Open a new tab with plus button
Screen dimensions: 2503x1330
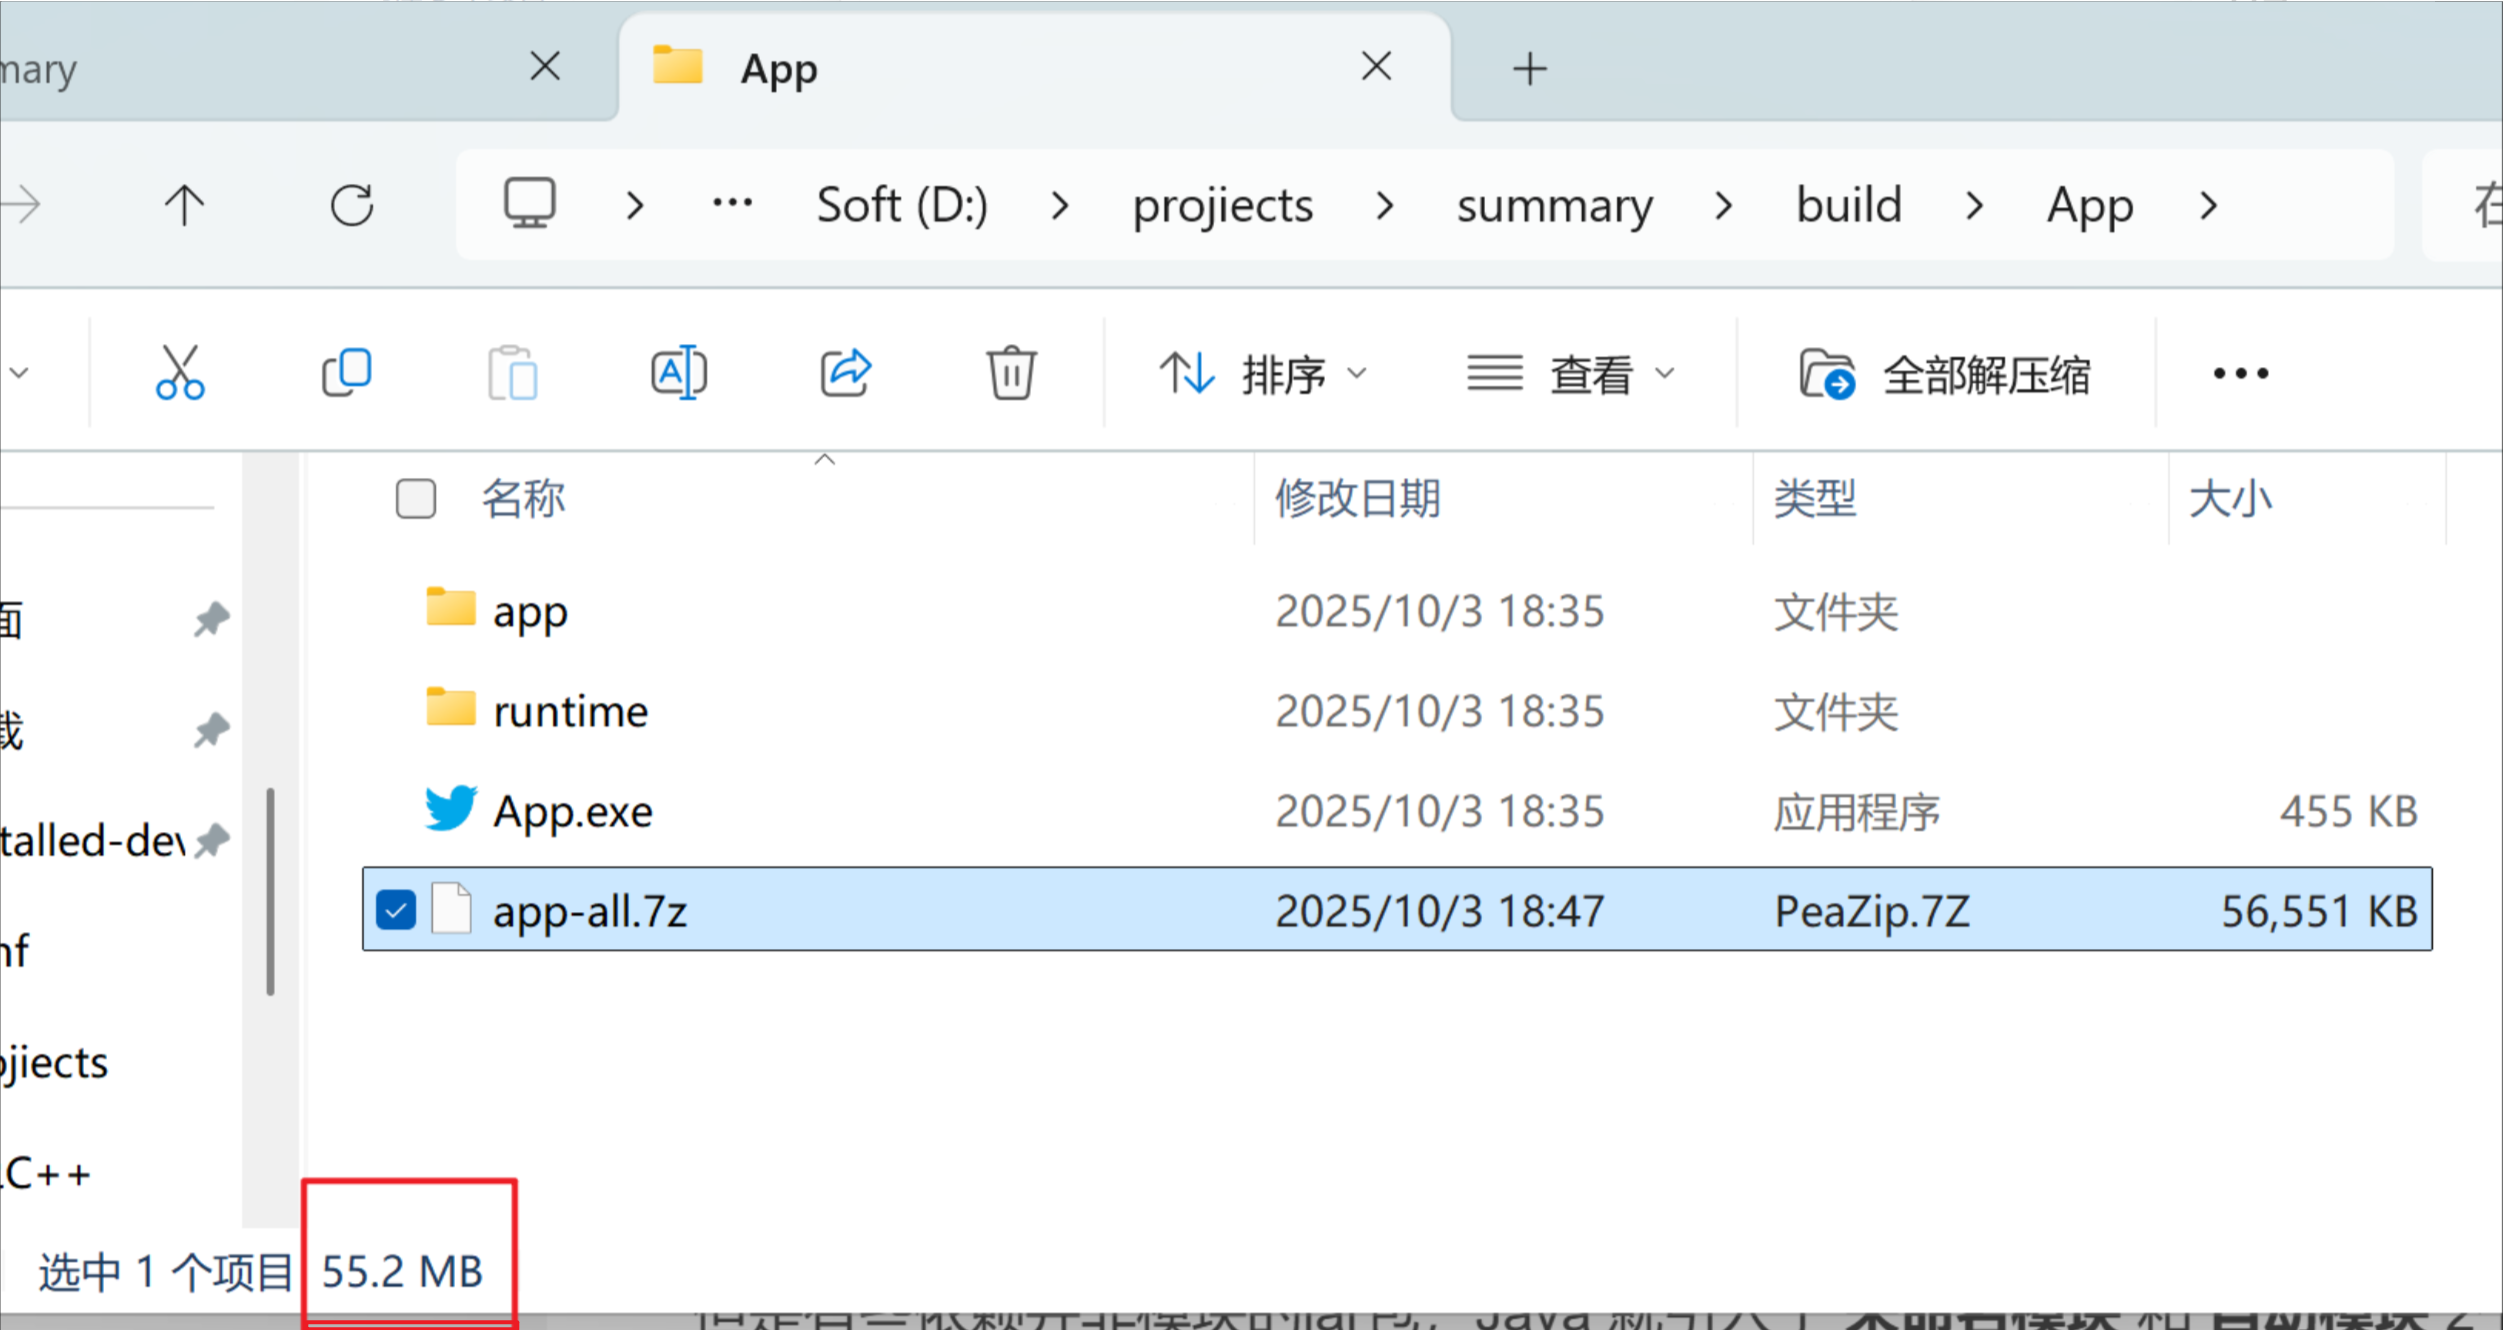coord(1529,69)
